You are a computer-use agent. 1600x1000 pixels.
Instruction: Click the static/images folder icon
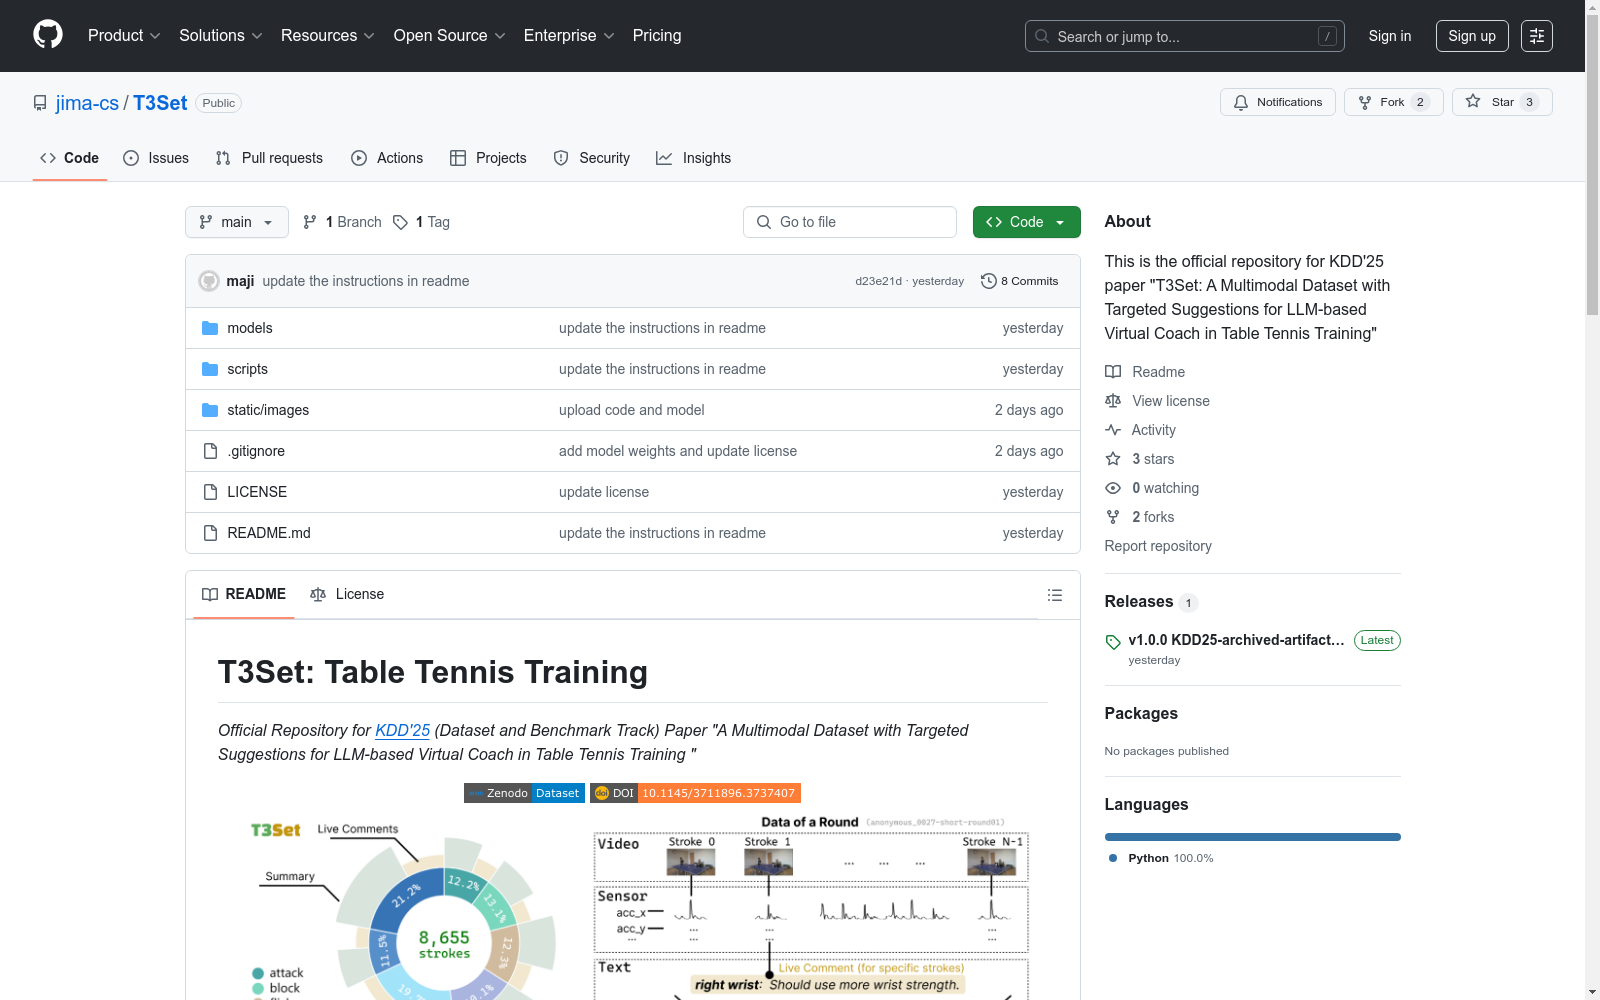tap(210, 410)
